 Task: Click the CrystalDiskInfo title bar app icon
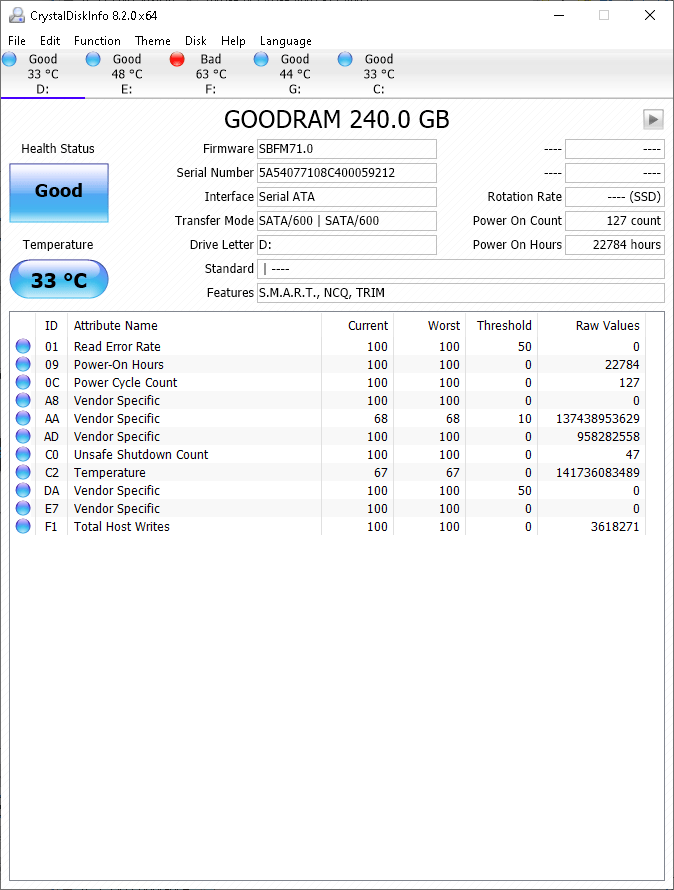point(16,16)
